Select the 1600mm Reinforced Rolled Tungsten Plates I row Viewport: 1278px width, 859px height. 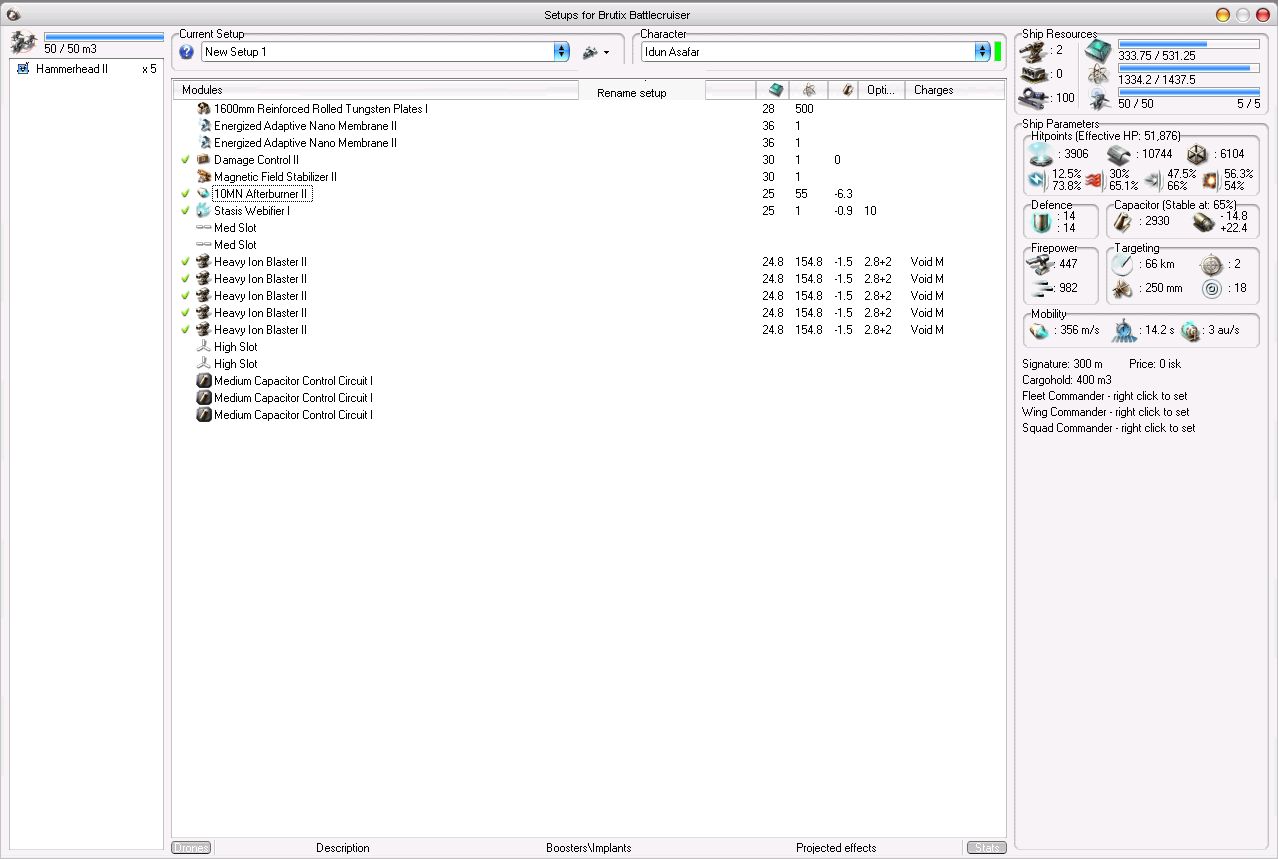(x=589, y=109)
